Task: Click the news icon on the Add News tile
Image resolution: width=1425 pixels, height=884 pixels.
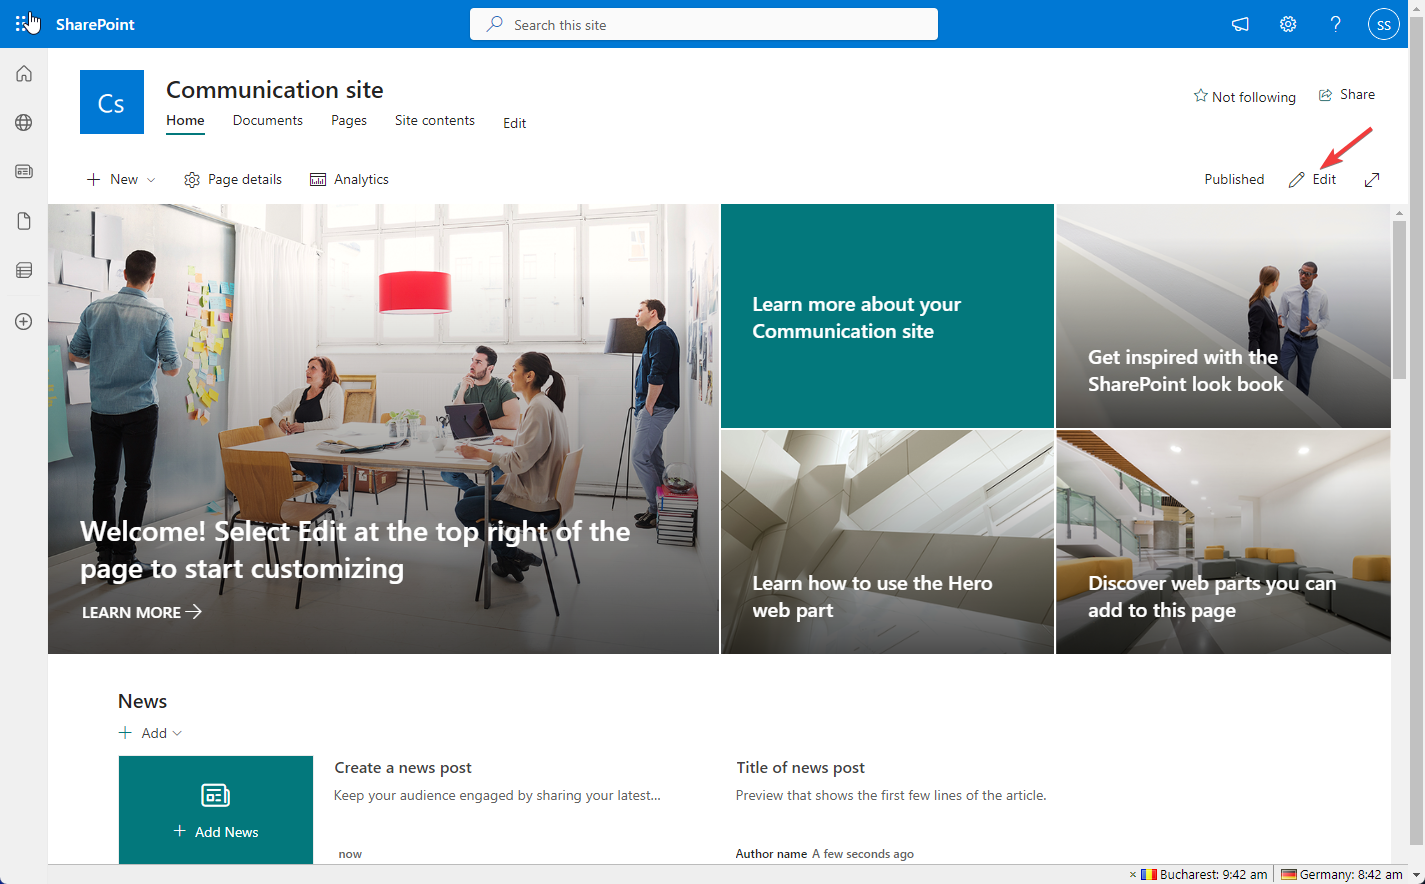Action: point(216,795)
